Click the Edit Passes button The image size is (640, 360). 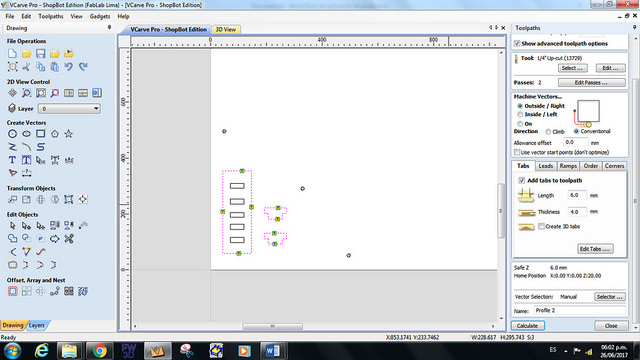point(591,82)
